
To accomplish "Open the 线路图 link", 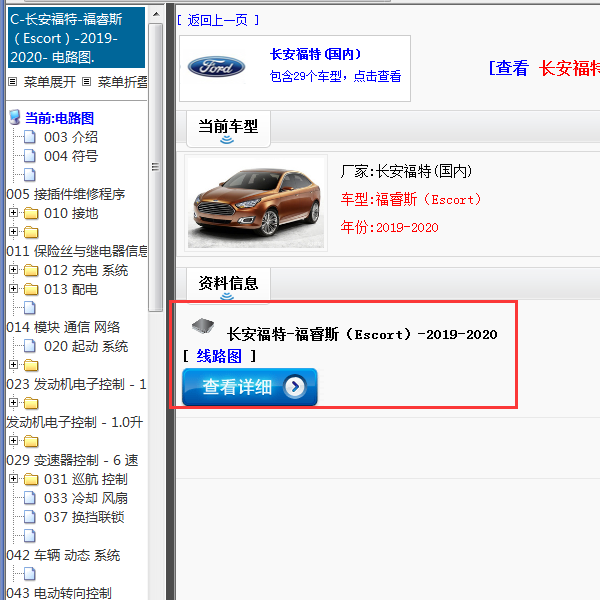I will point(219,356).
